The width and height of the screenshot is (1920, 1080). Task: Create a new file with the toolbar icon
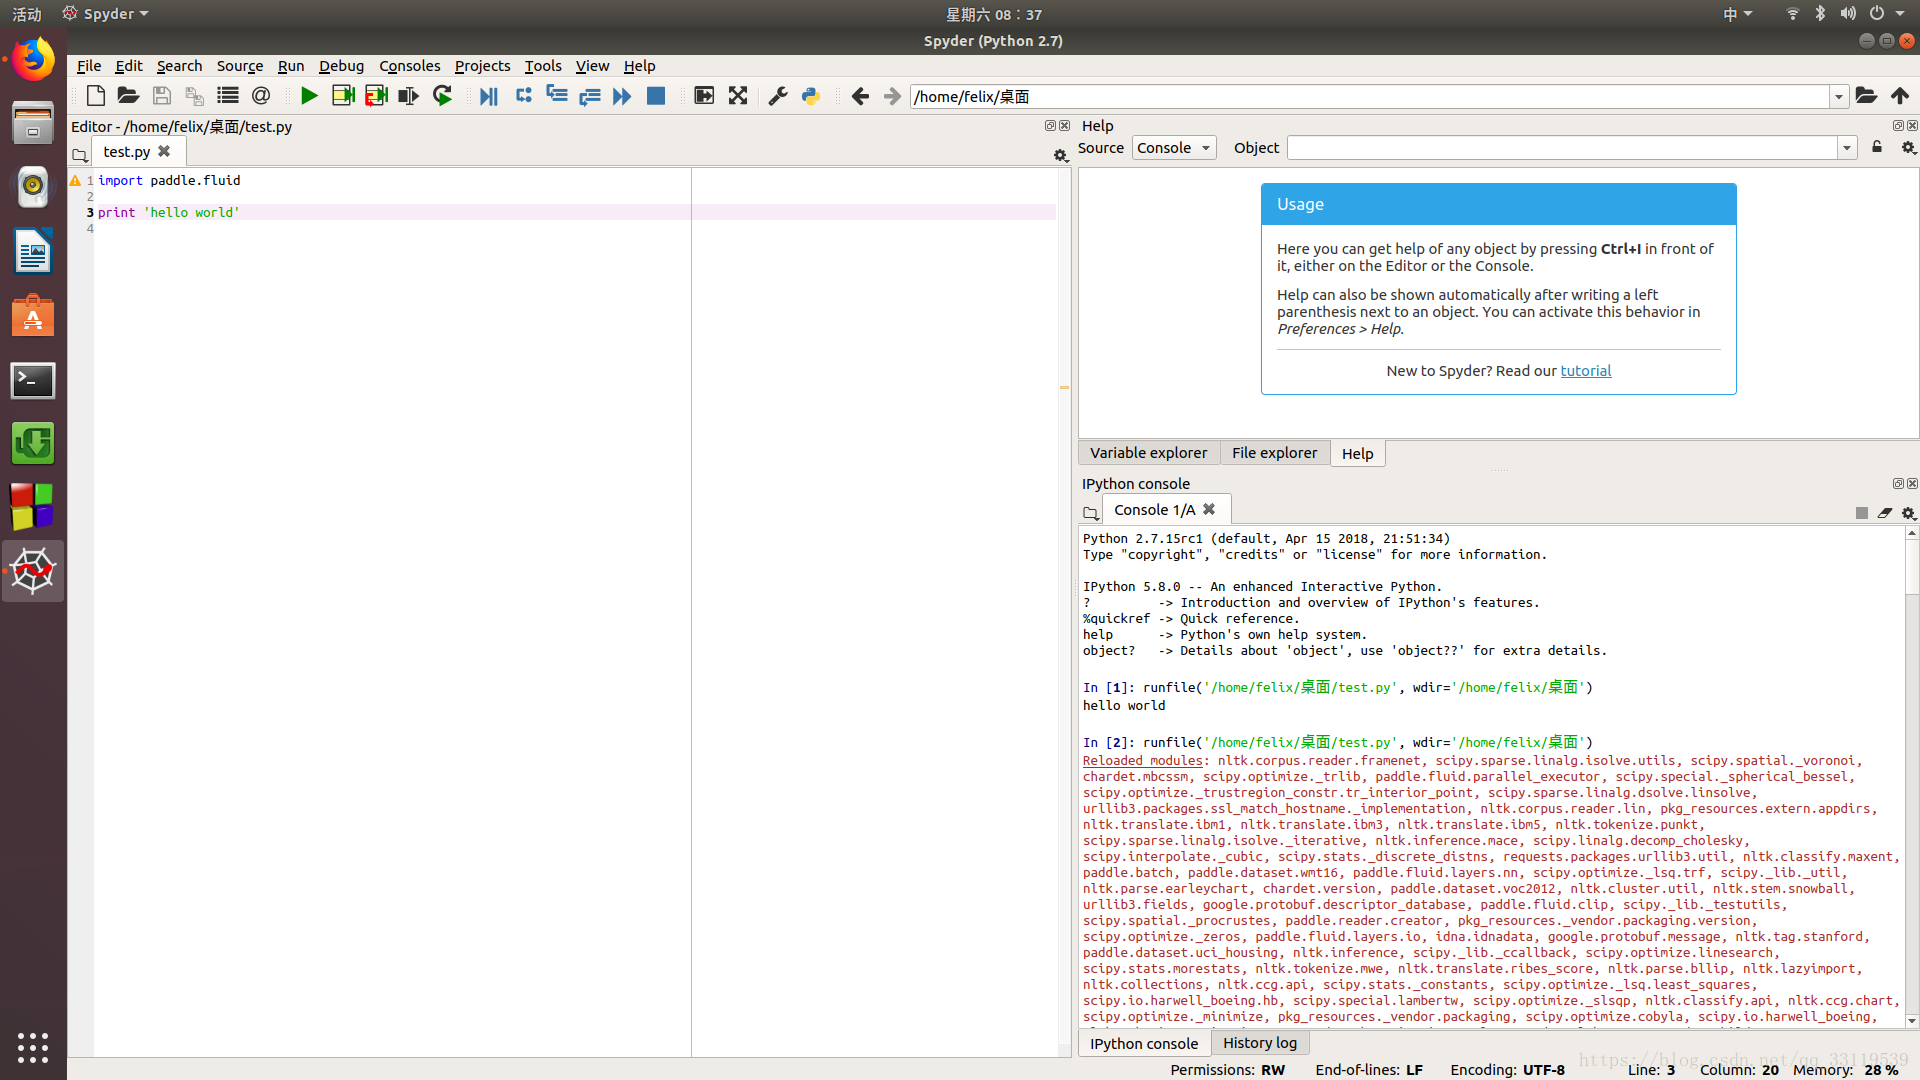click(95, 96)
